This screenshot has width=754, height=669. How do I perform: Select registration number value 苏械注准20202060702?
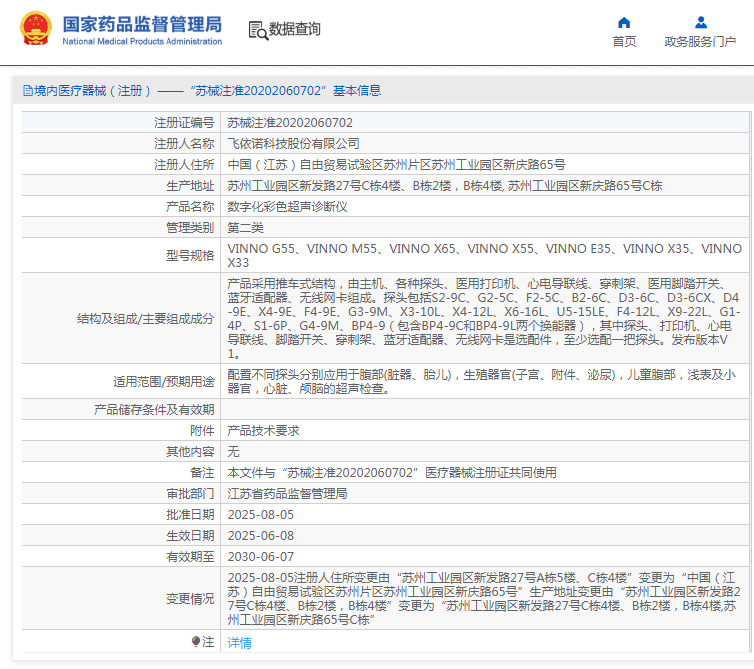click(x=290, y=123)
